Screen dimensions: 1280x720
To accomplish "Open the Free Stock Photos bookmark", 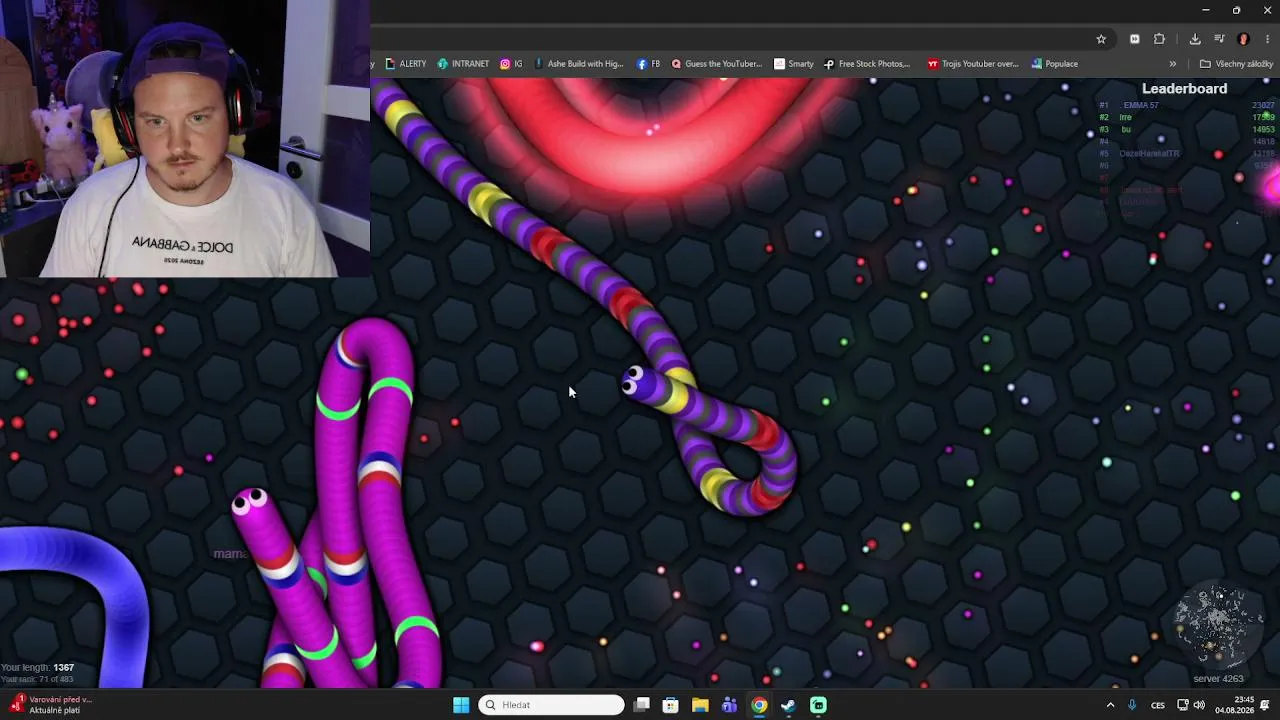I will (x=867, y=64).
